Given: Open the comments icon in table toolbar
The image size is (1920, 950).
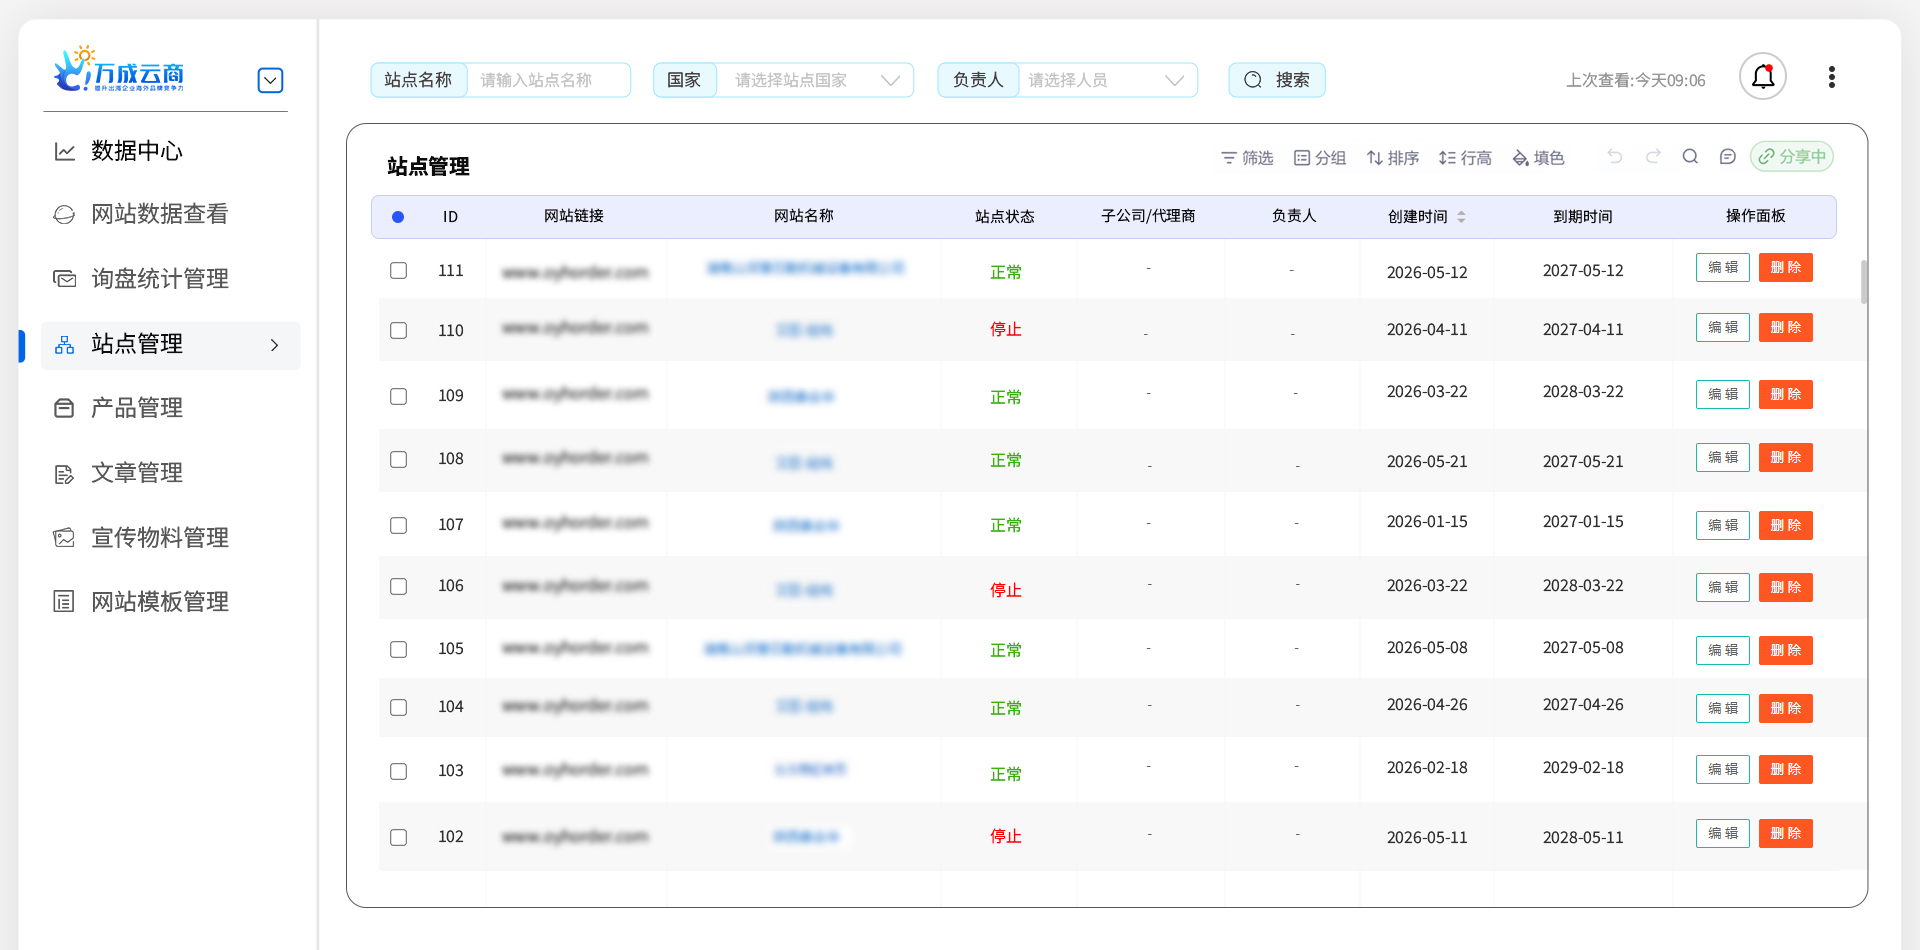Looking at the screenshot, I should tap(1727, 157).
